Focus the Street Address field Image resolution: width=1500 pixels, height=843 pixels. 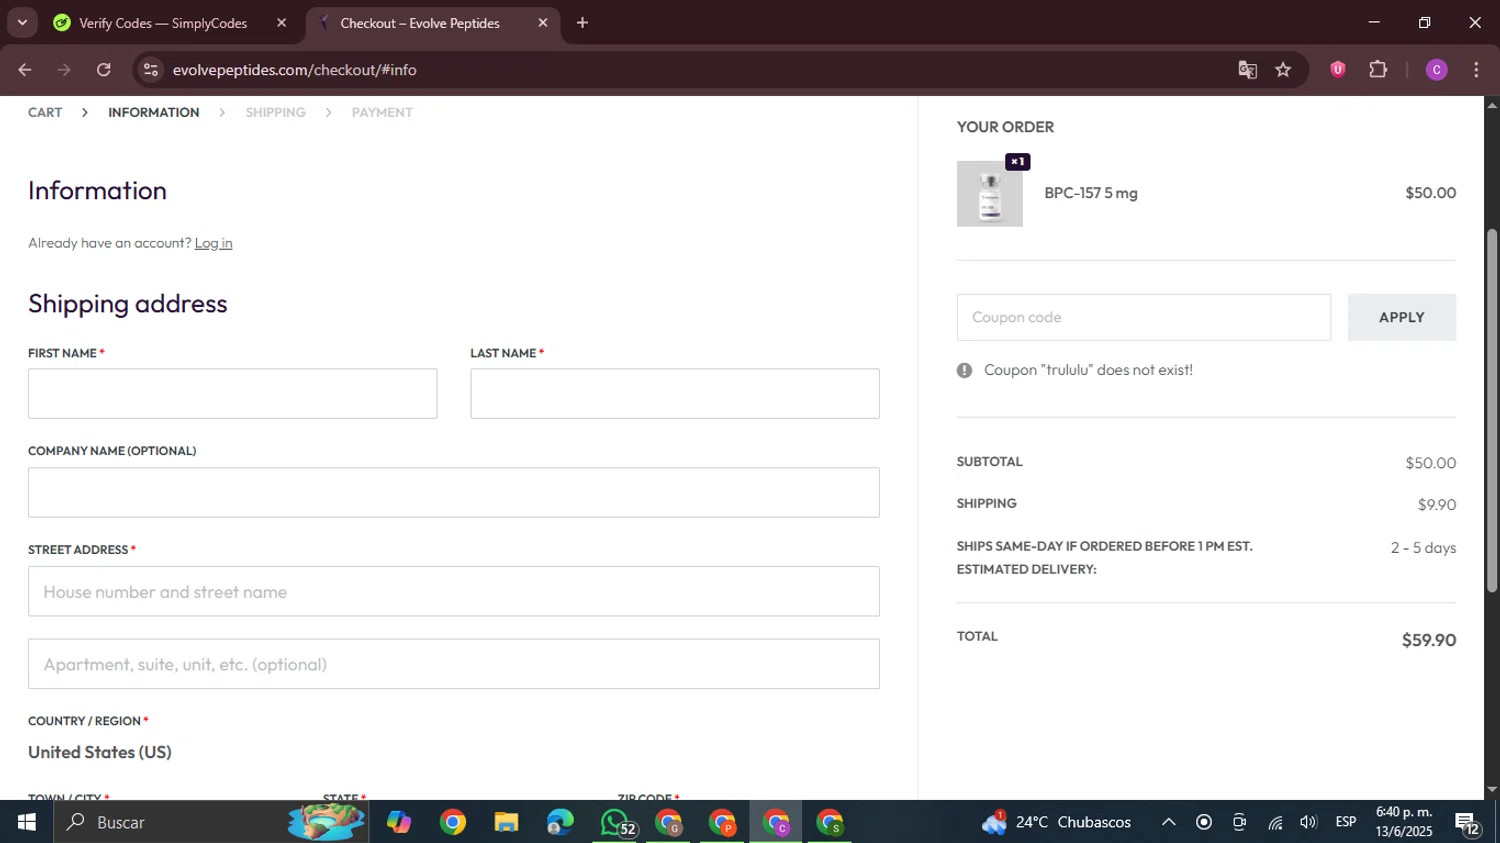(x=454, y=591)
